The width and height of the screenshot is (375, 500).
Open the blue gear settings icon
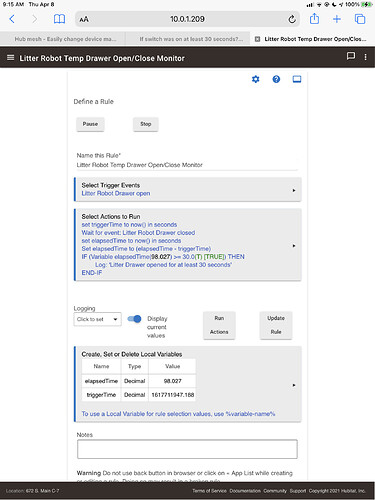(256, 79)
